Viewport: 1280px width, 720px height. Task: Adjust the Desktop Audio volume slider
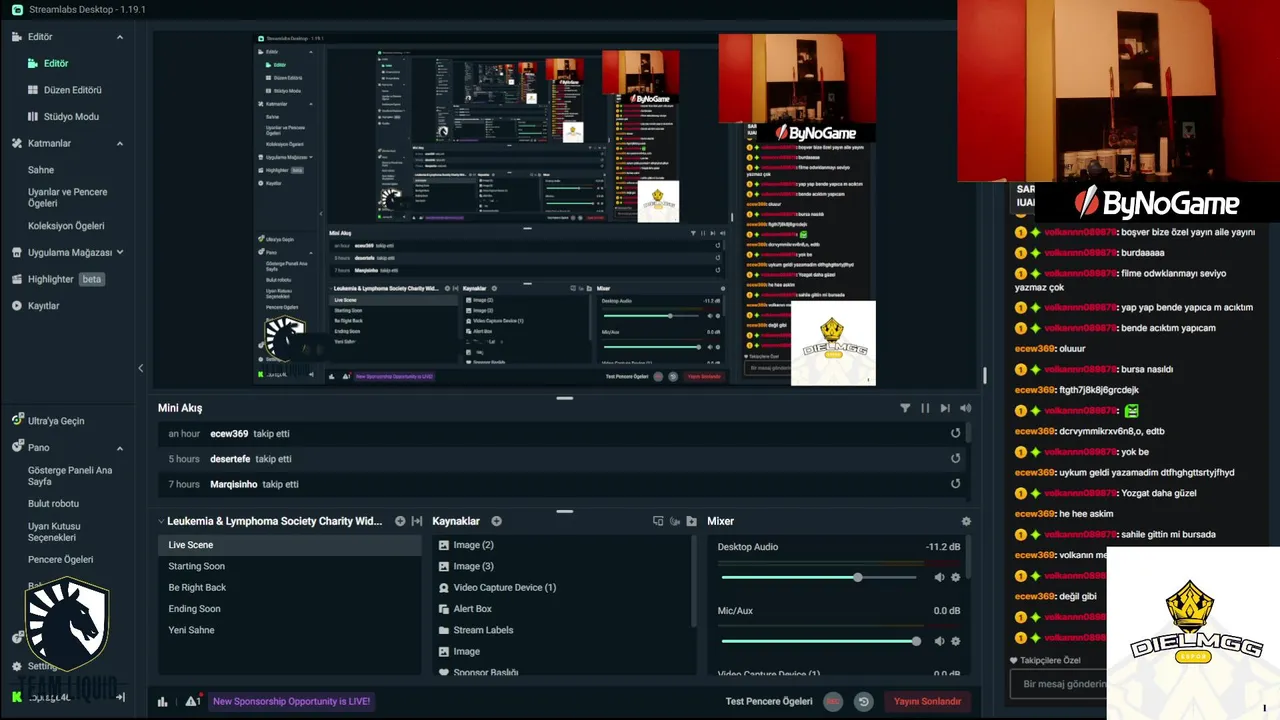click(819, 578)
